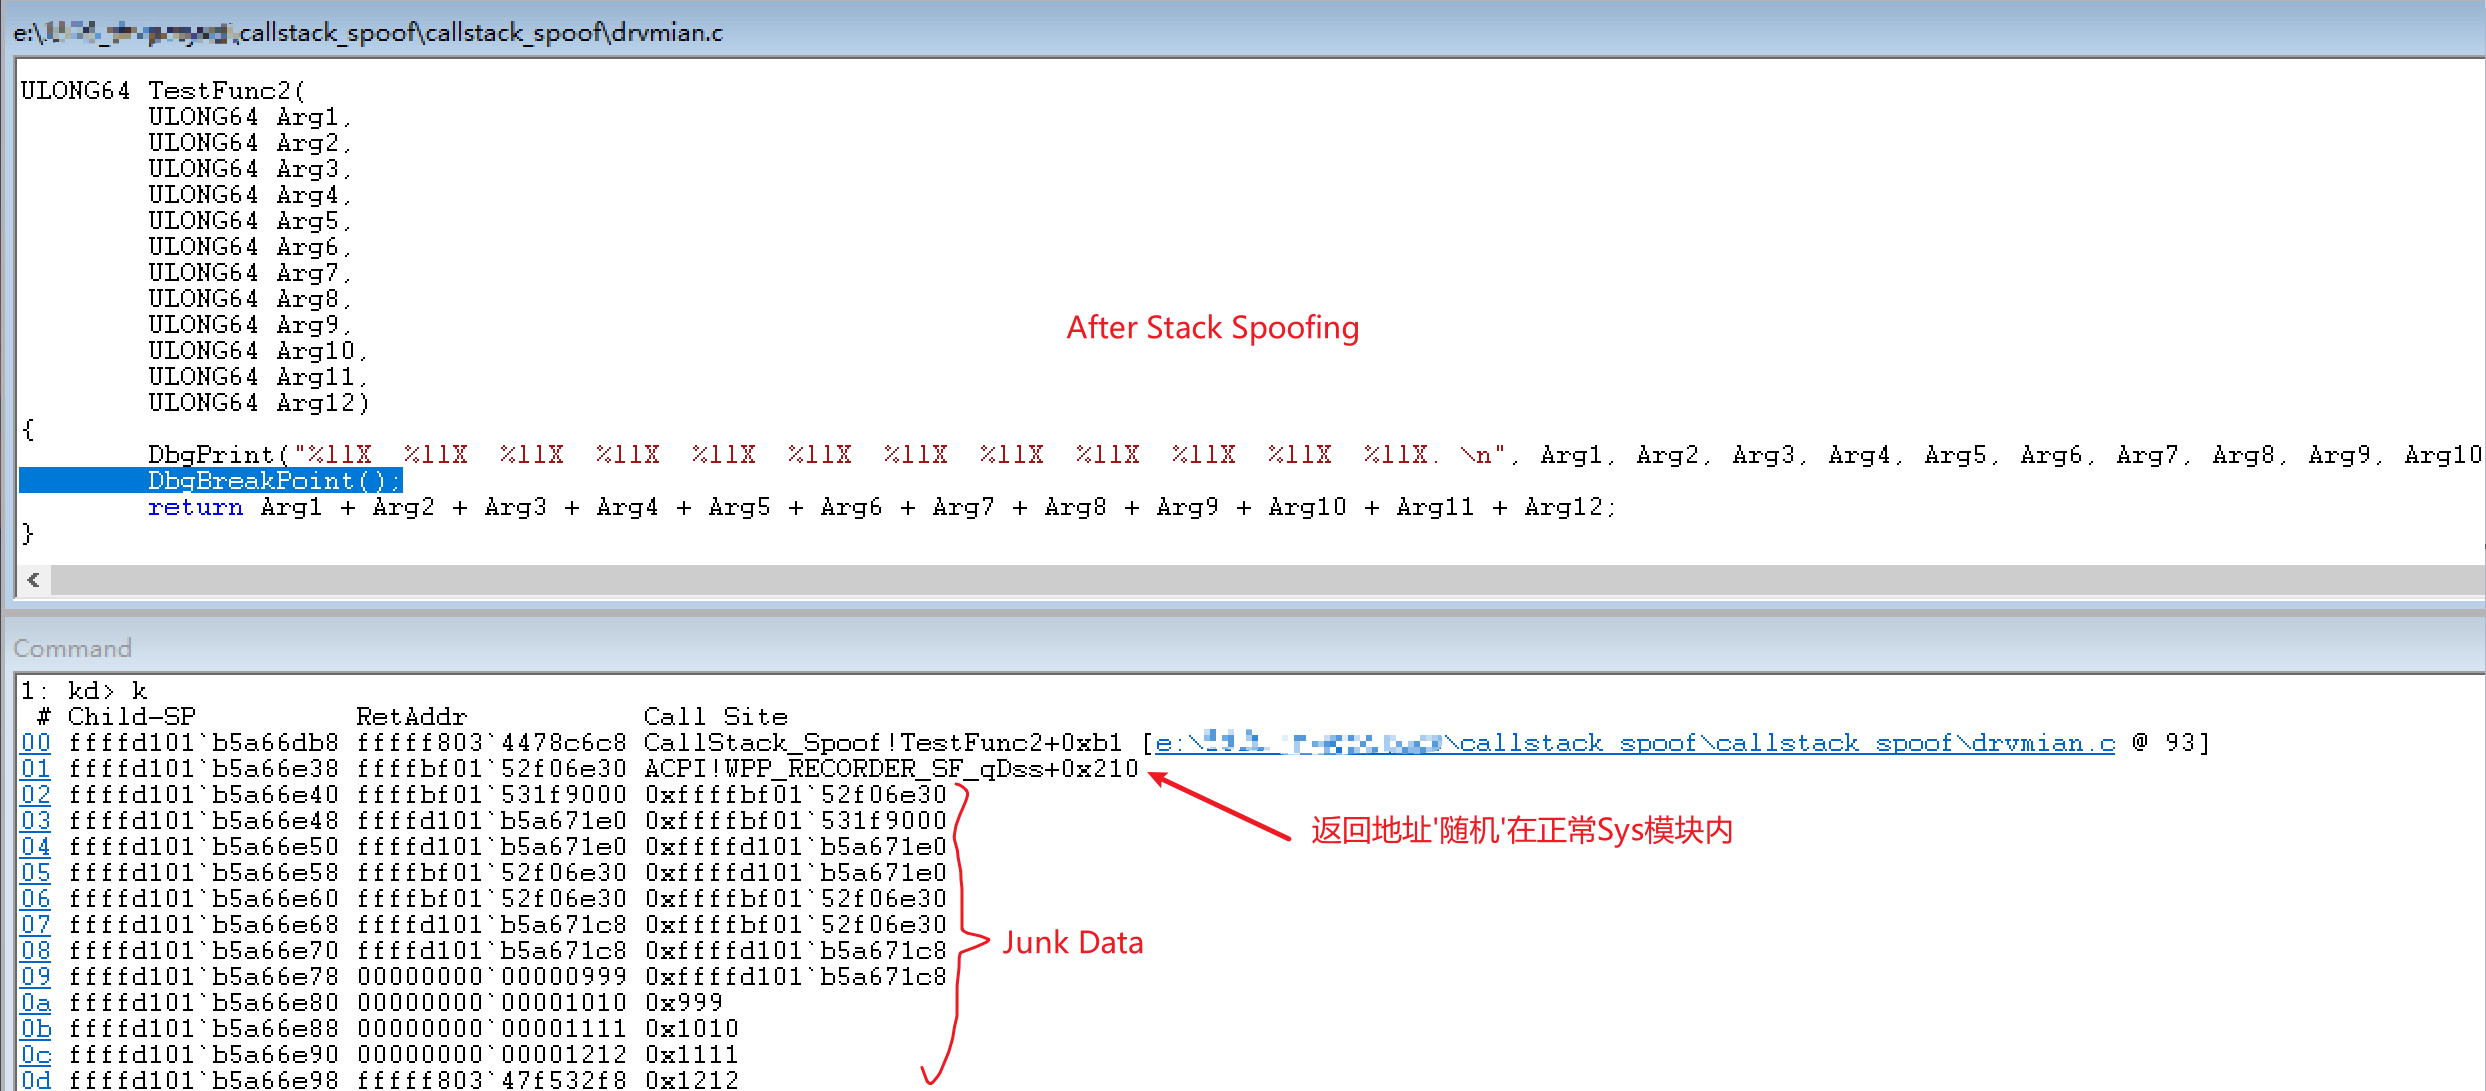
Task: Click 'ACPI!WPP_RECORDER_SF_qDss+0x210' call site
Action: pos(892,769)
